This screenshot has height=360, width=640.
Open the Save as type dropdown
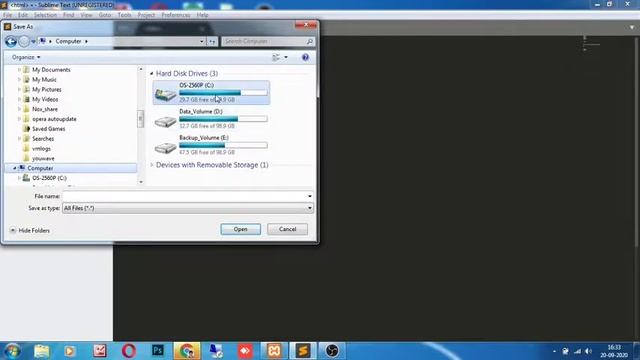coord(188,208)
